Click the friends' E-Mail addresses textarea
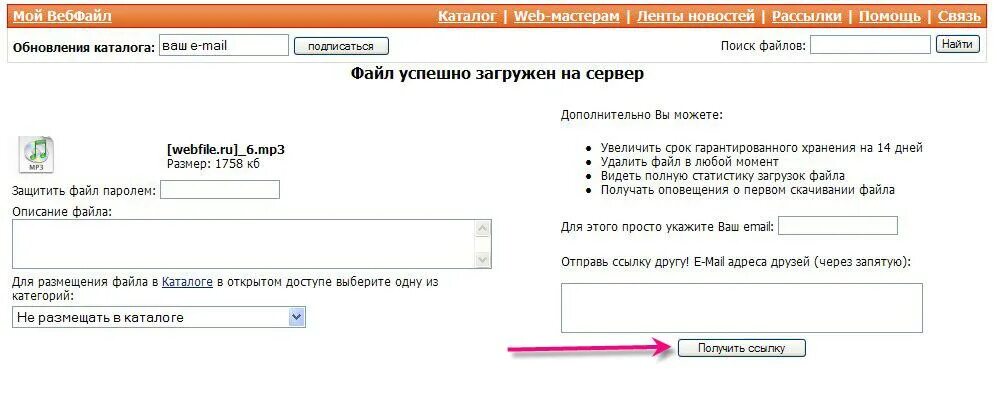The width and height of the screenshot is (997, 394). coord(741,308)
